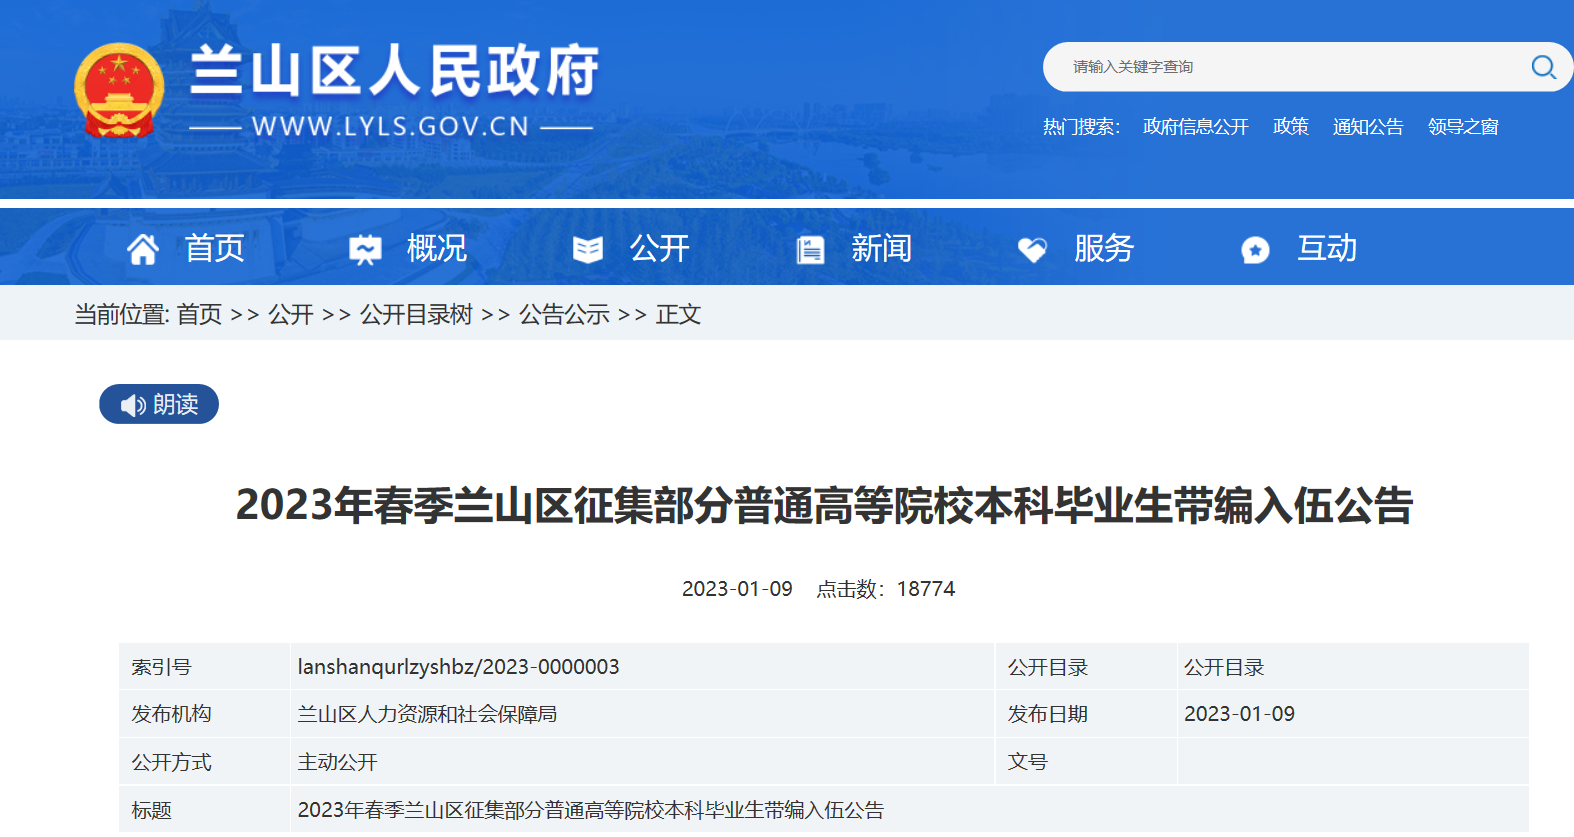This screenshot has height=837, width=1574.
Task: Click the 政府信息公开 hot search link
Action: point(1196,127)
